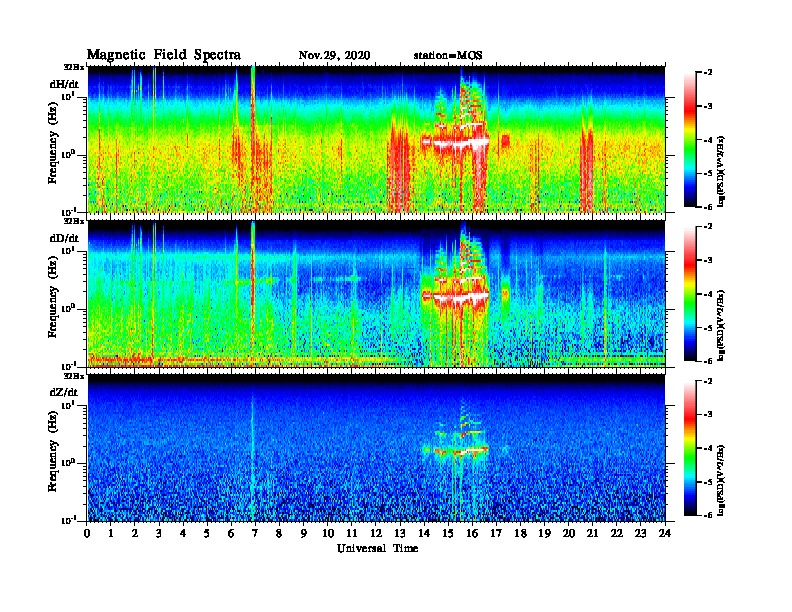Click hour 14 on the Universal Time axis
792x612 pixels.
424,534
